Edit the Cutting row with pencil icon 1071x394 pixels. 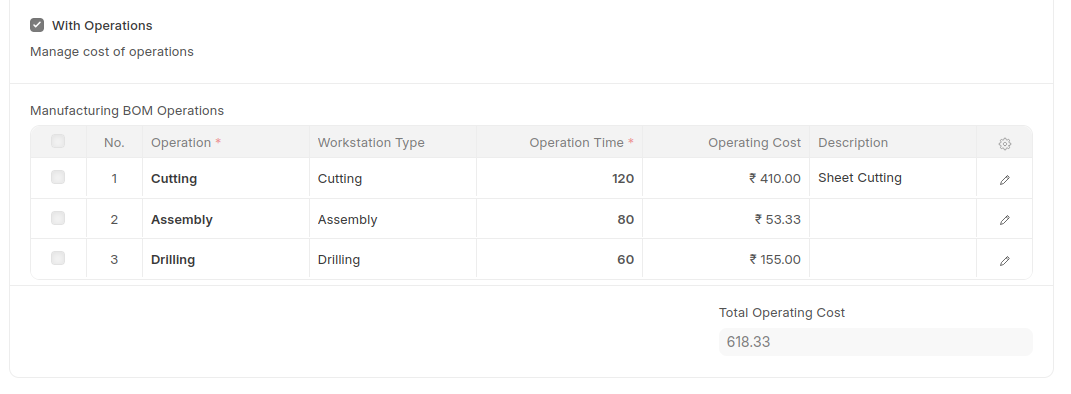(x=1004, y=180)
